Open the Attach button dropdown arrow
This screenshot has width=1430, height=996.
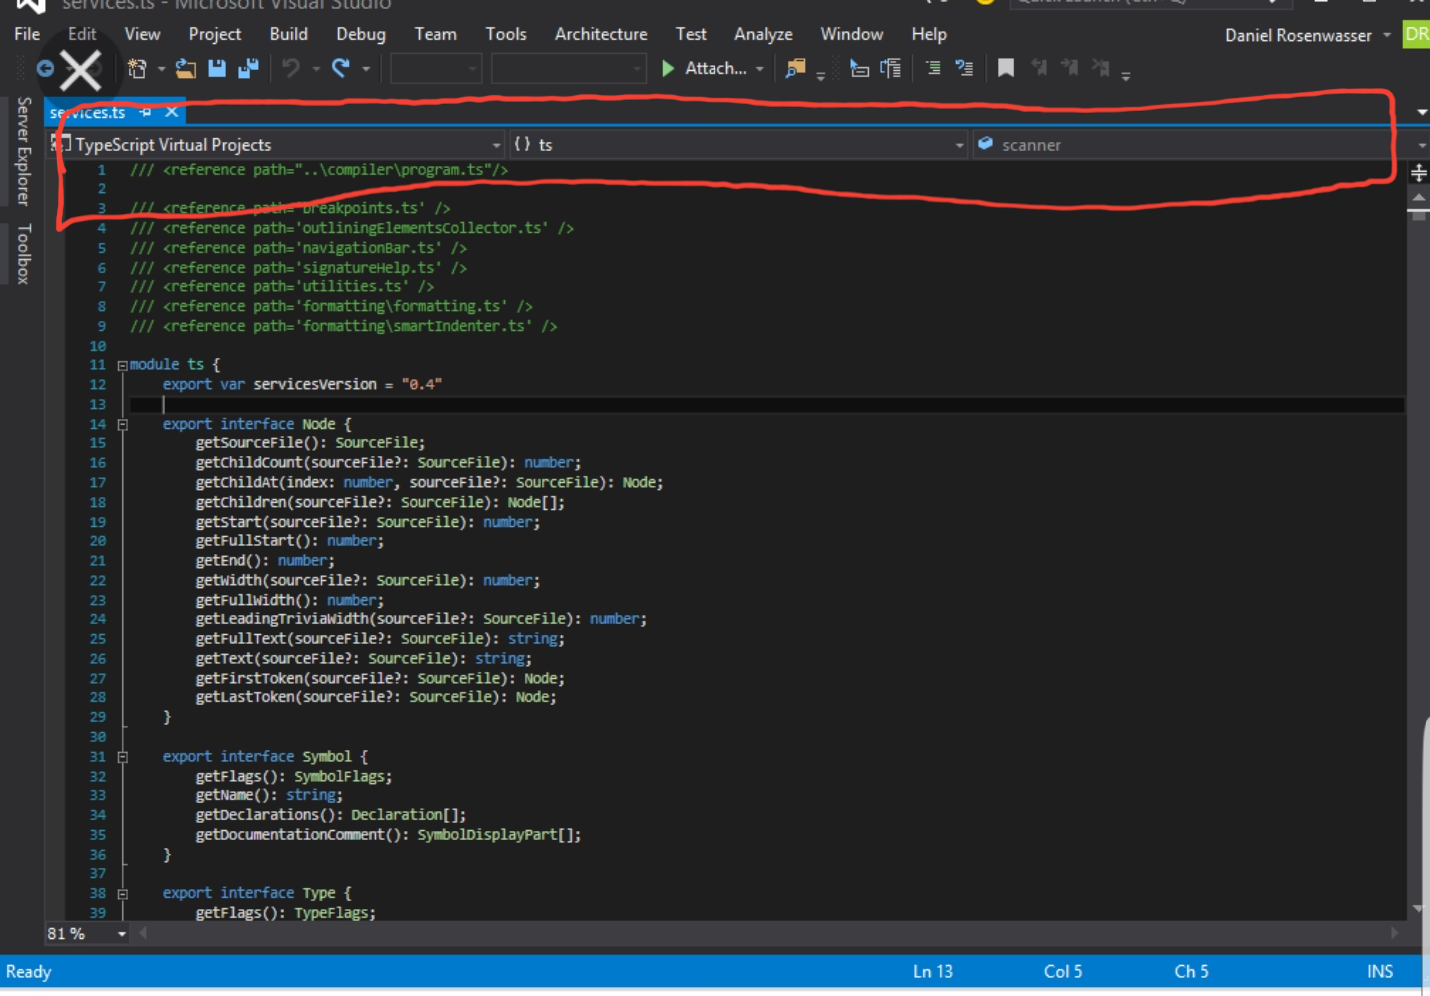tap(760, 69)
